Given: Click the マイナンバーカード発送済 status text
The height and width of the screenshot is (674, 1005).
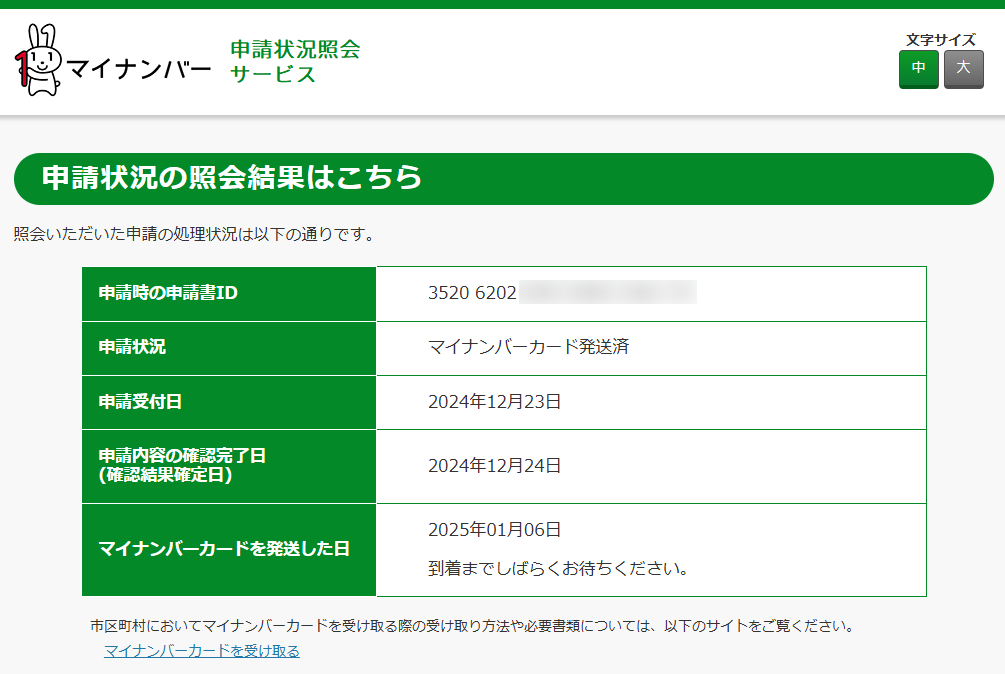Looking at the screenshot, I should click(x=529, y=347).
